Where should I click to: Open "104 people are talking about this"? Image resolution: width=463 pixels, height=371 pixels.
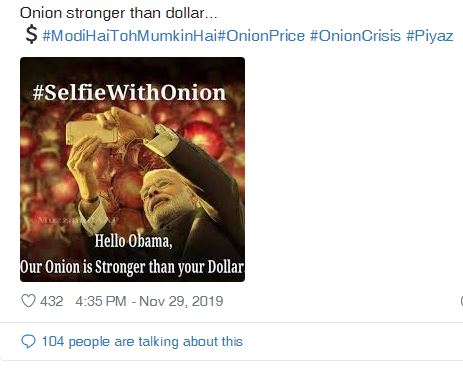[142, 342]
